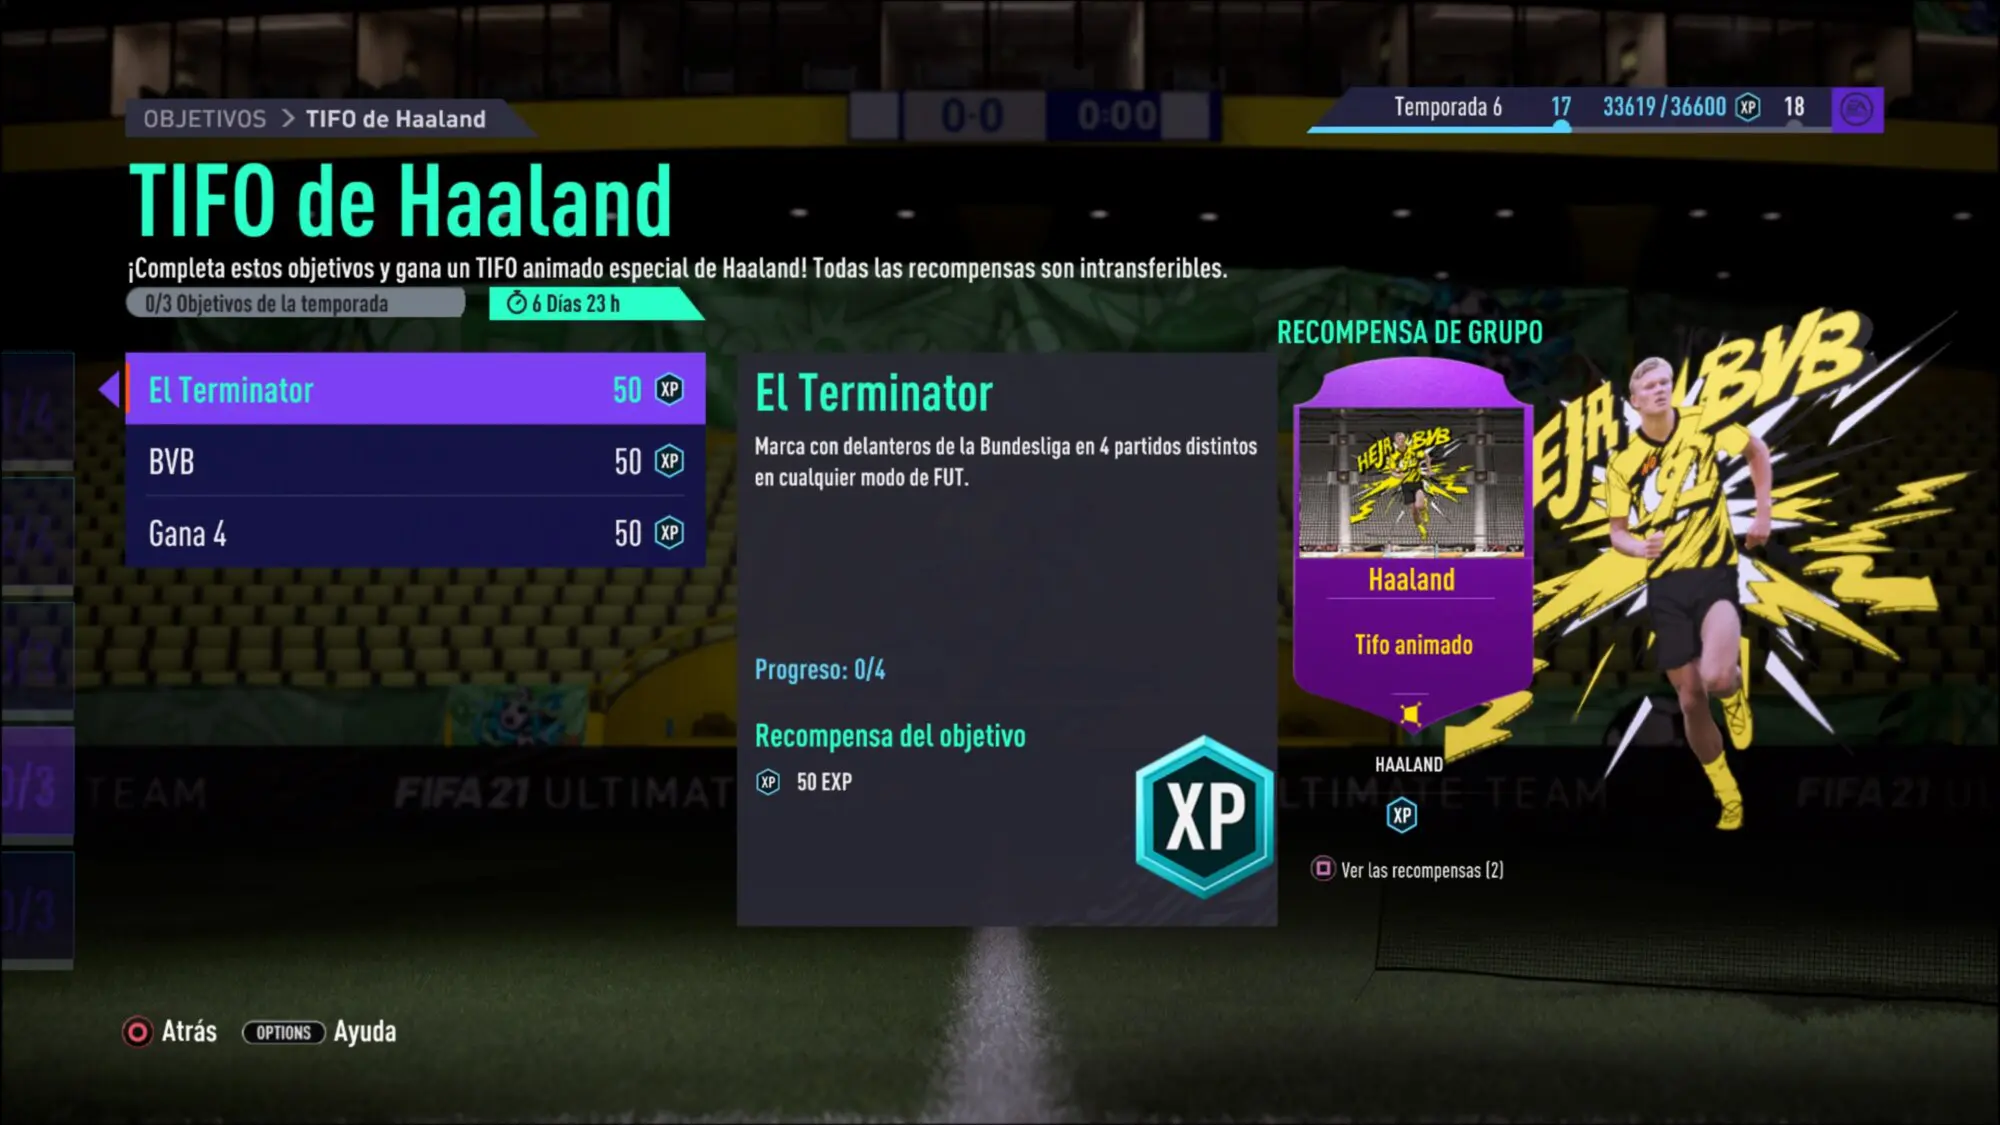This screenshot has height=1125, width=2000.
Task: Click the purple left arrow beside El Terminator
Action: pyautogui.click(x=110, y=389)
